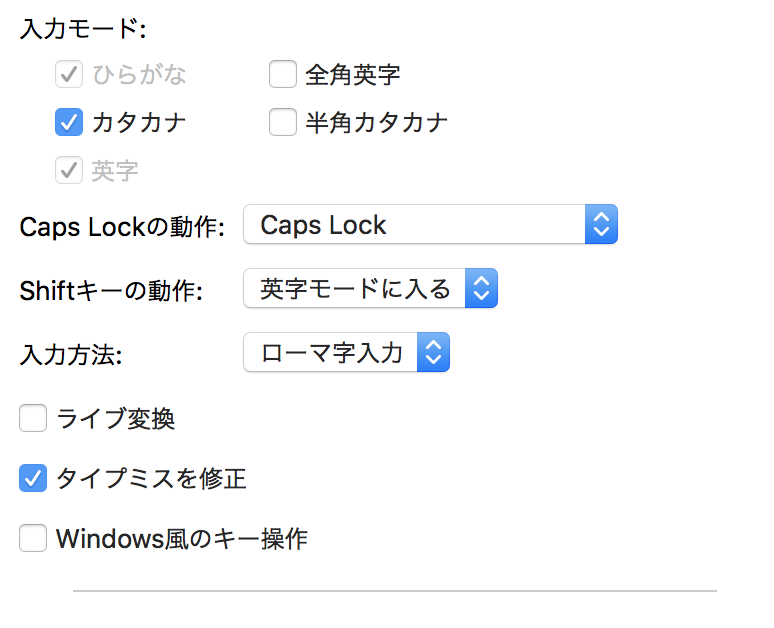Screen dimensions: 774x628
Task: Click the 入力方法 label text
Action: 71,354
